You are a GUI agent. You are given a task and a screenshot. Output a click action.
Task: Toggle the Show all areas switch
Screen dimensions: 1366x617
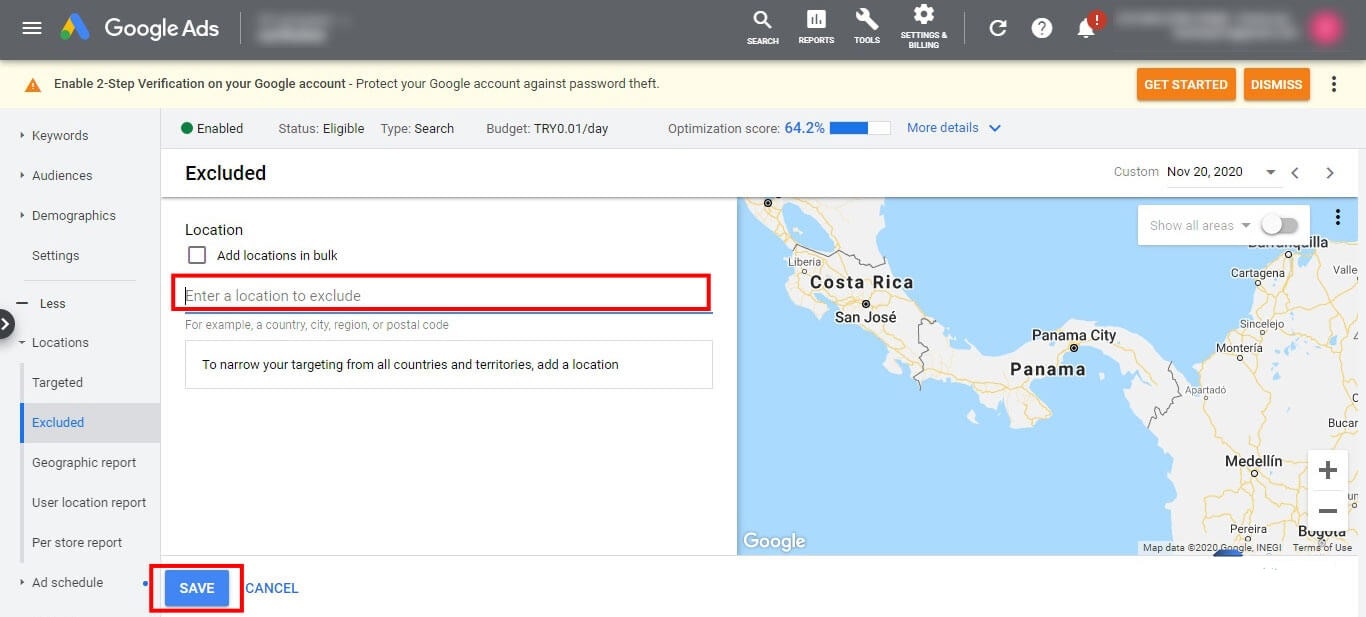click(x=1279, y=225)
